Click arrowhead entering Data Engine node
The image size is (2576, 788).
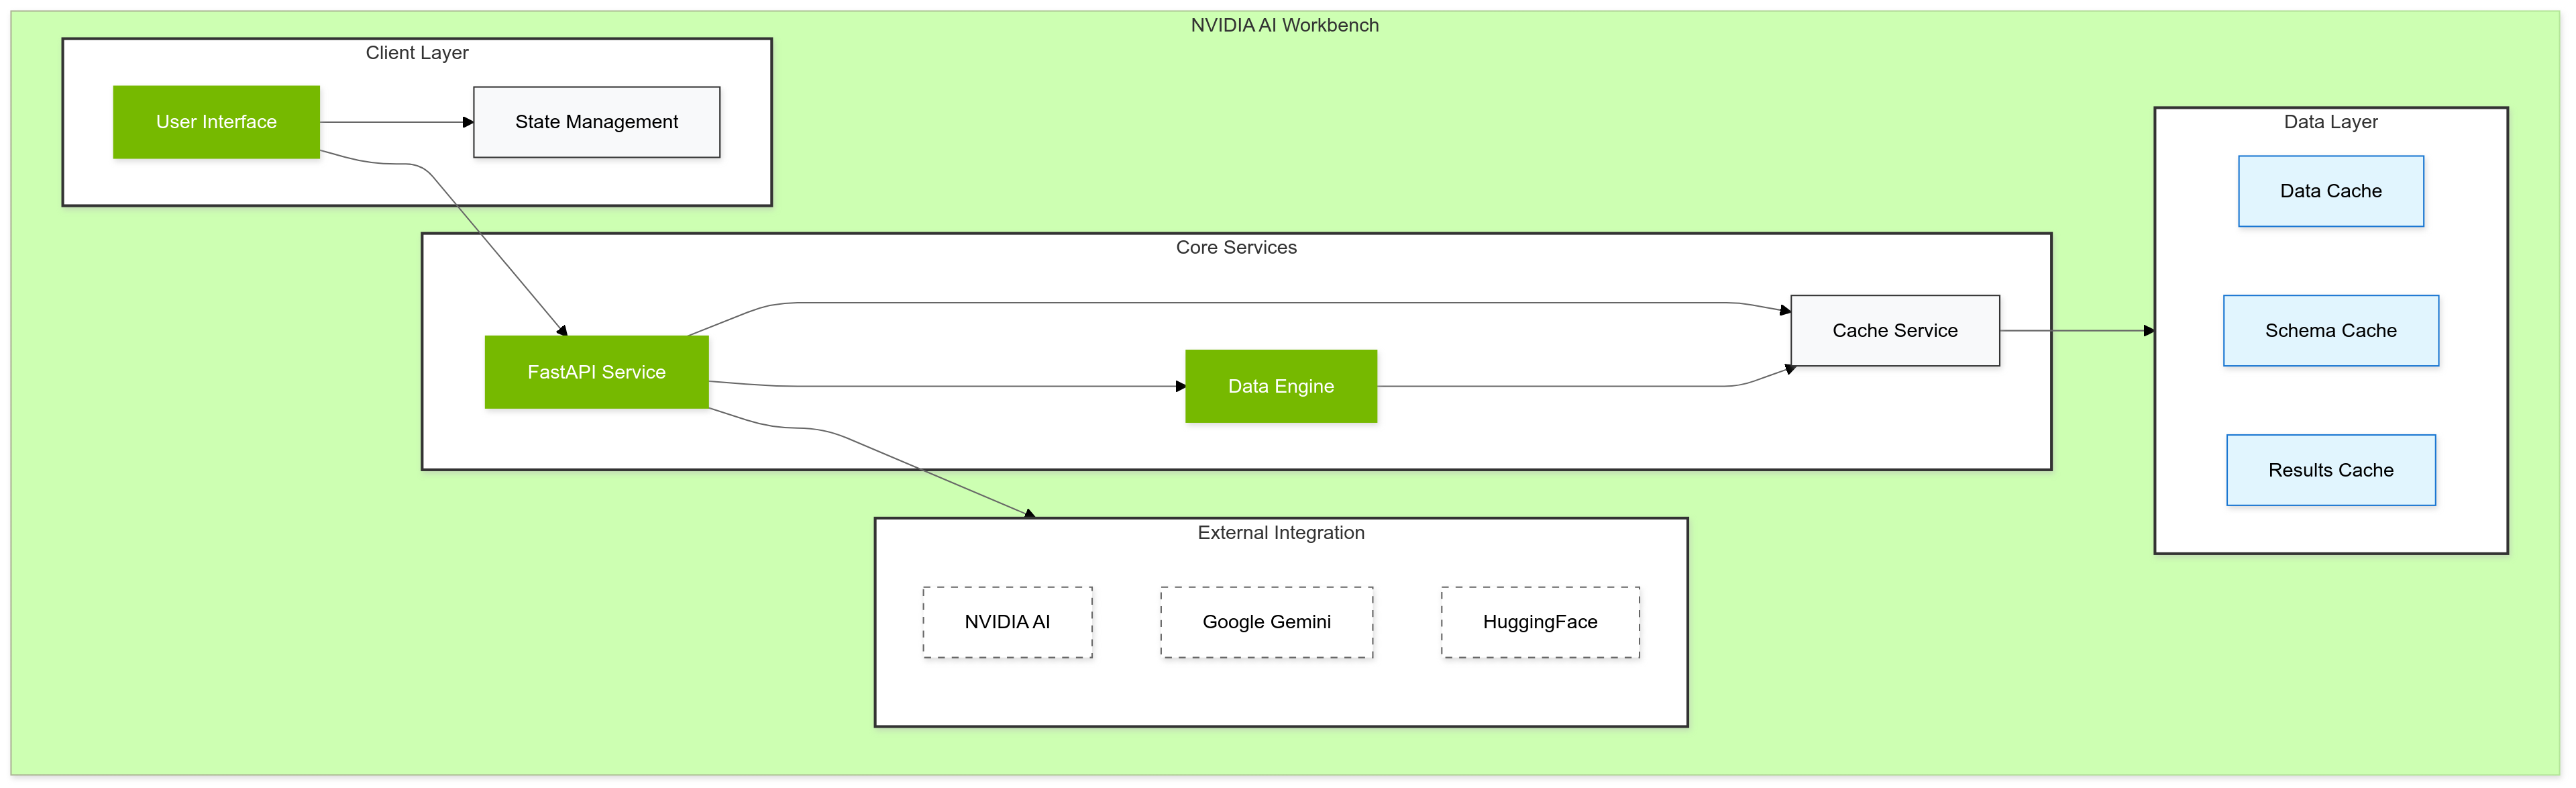point(1180,386)
